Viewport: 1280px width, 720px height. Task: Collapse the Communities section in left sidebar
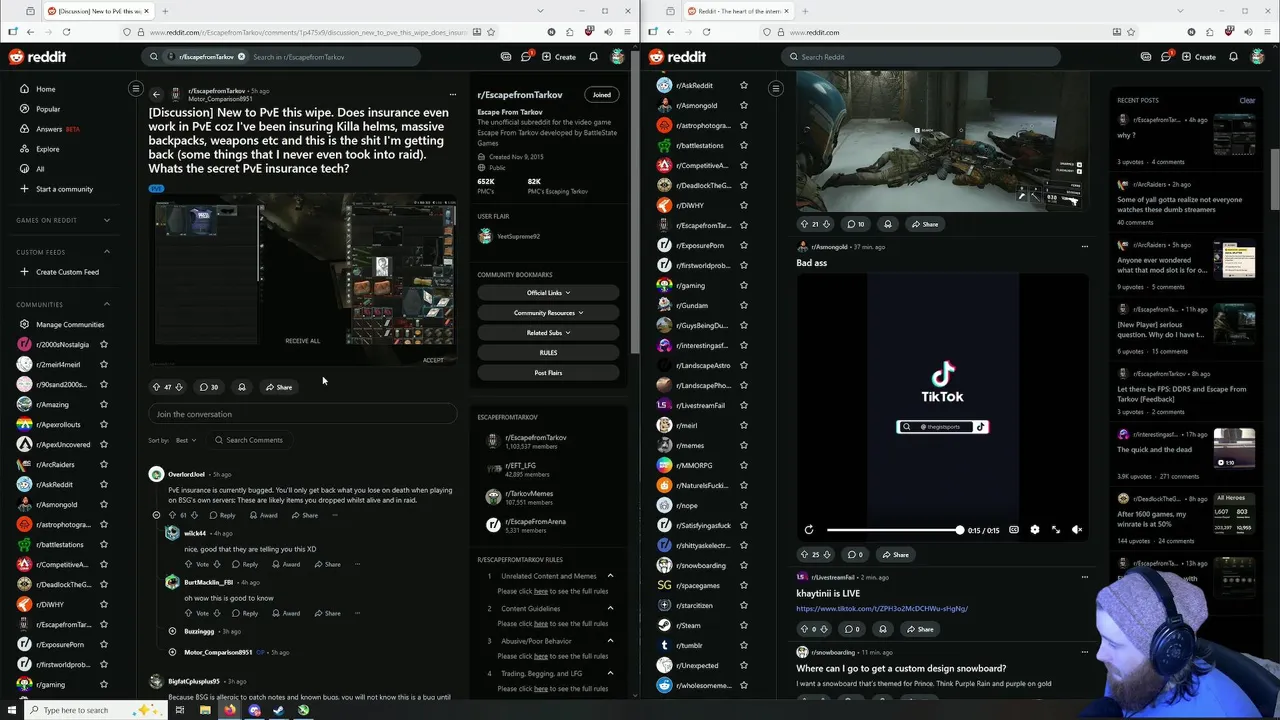coord(107,305)
